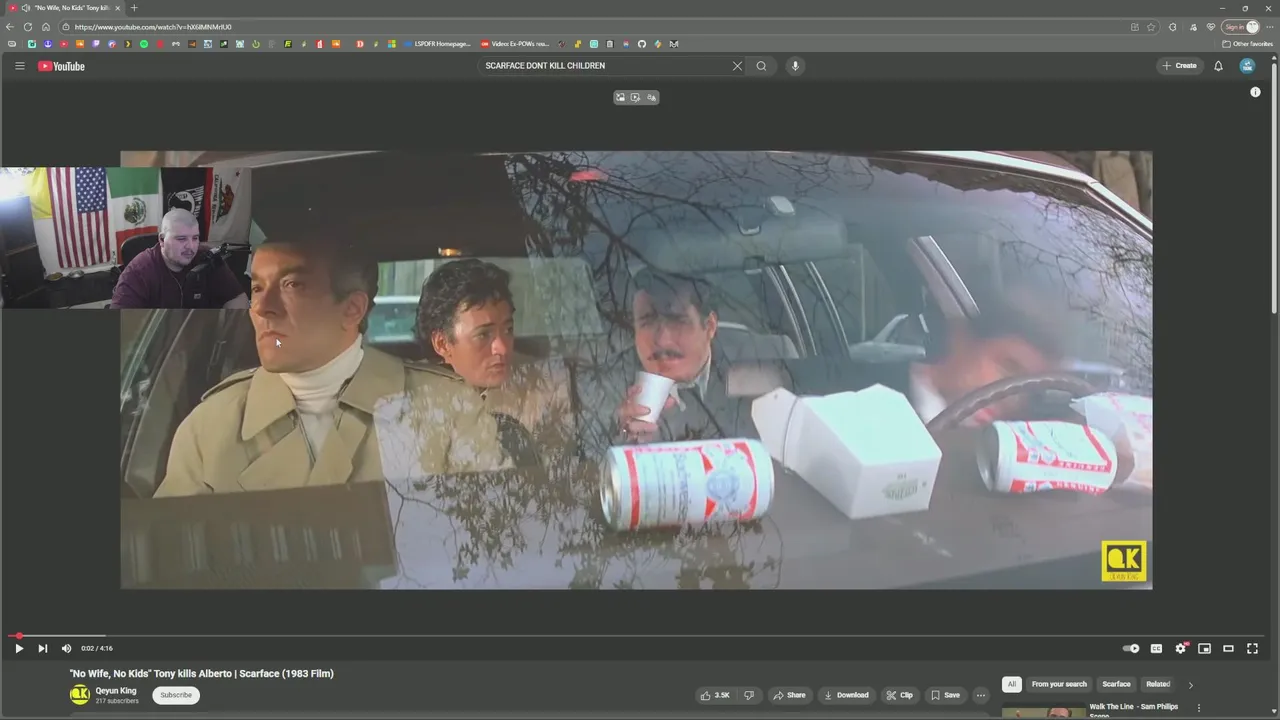The width and height of the screenshot is (1280, 720).
Task: Reload the page
Action: tap(28, 27)
